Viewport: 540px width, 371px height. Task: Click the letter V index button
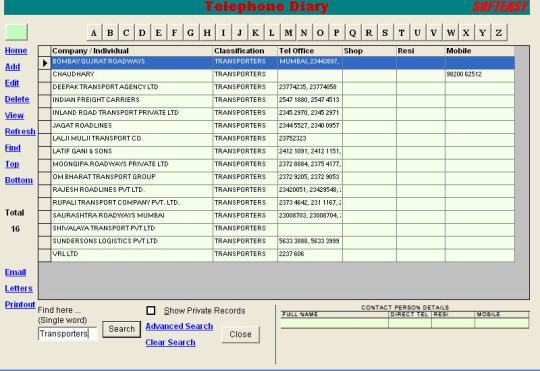click(434, 33)
